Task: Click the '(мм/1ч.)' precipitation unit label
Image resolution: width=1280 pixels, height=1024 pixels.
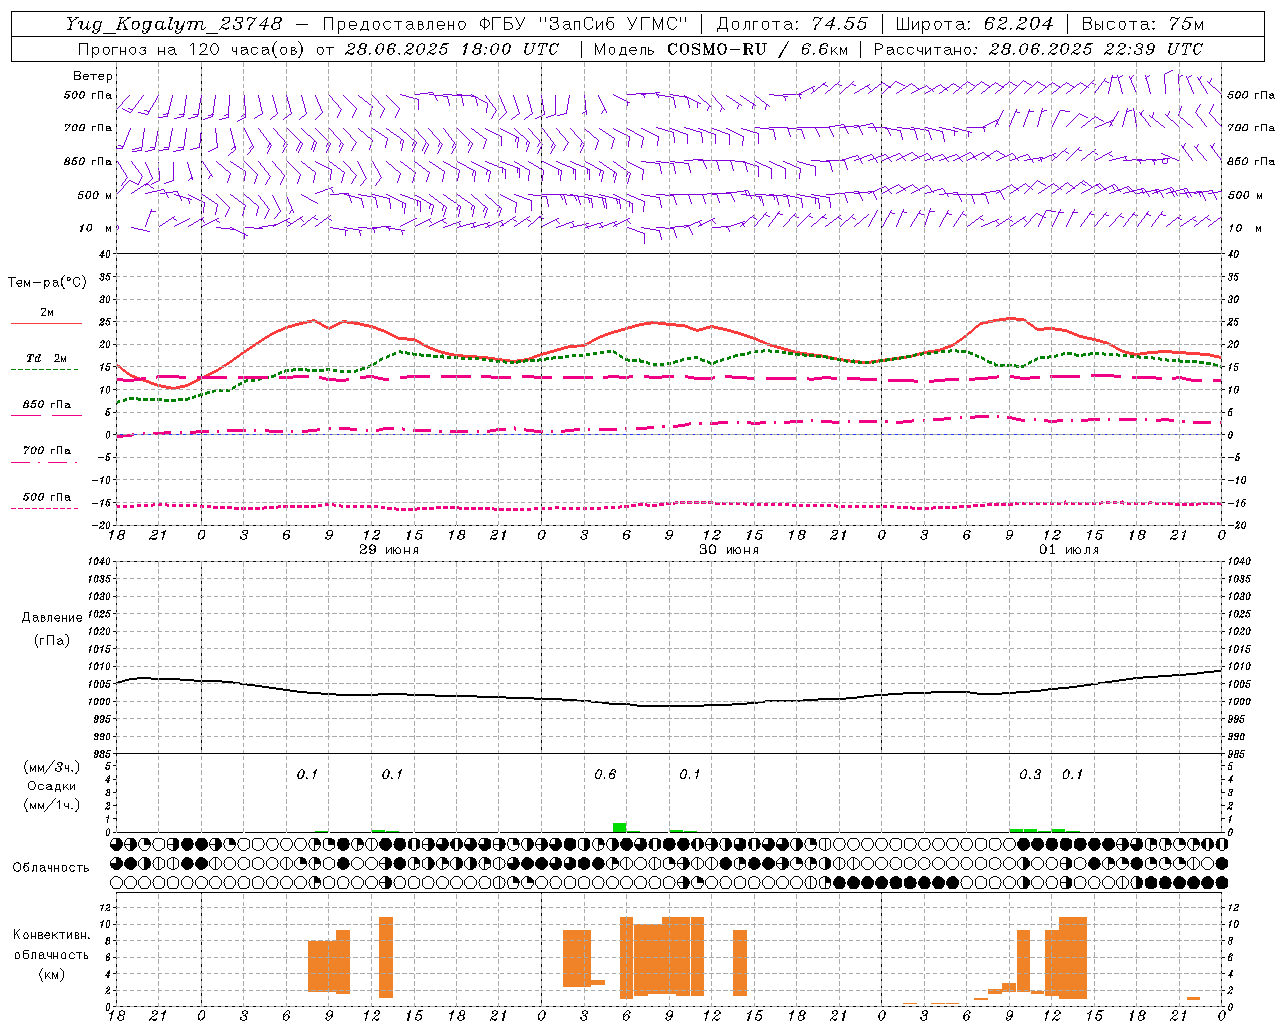Action: [x=52, y=805]
